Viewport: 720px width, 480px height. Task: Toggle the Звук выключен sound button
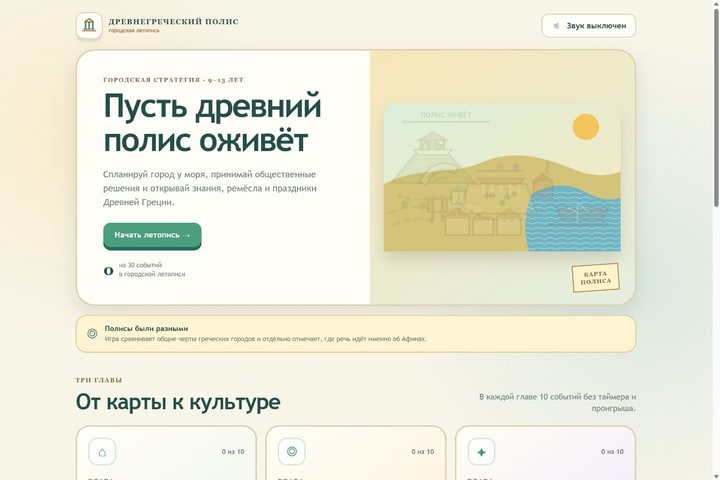[589, 26]
